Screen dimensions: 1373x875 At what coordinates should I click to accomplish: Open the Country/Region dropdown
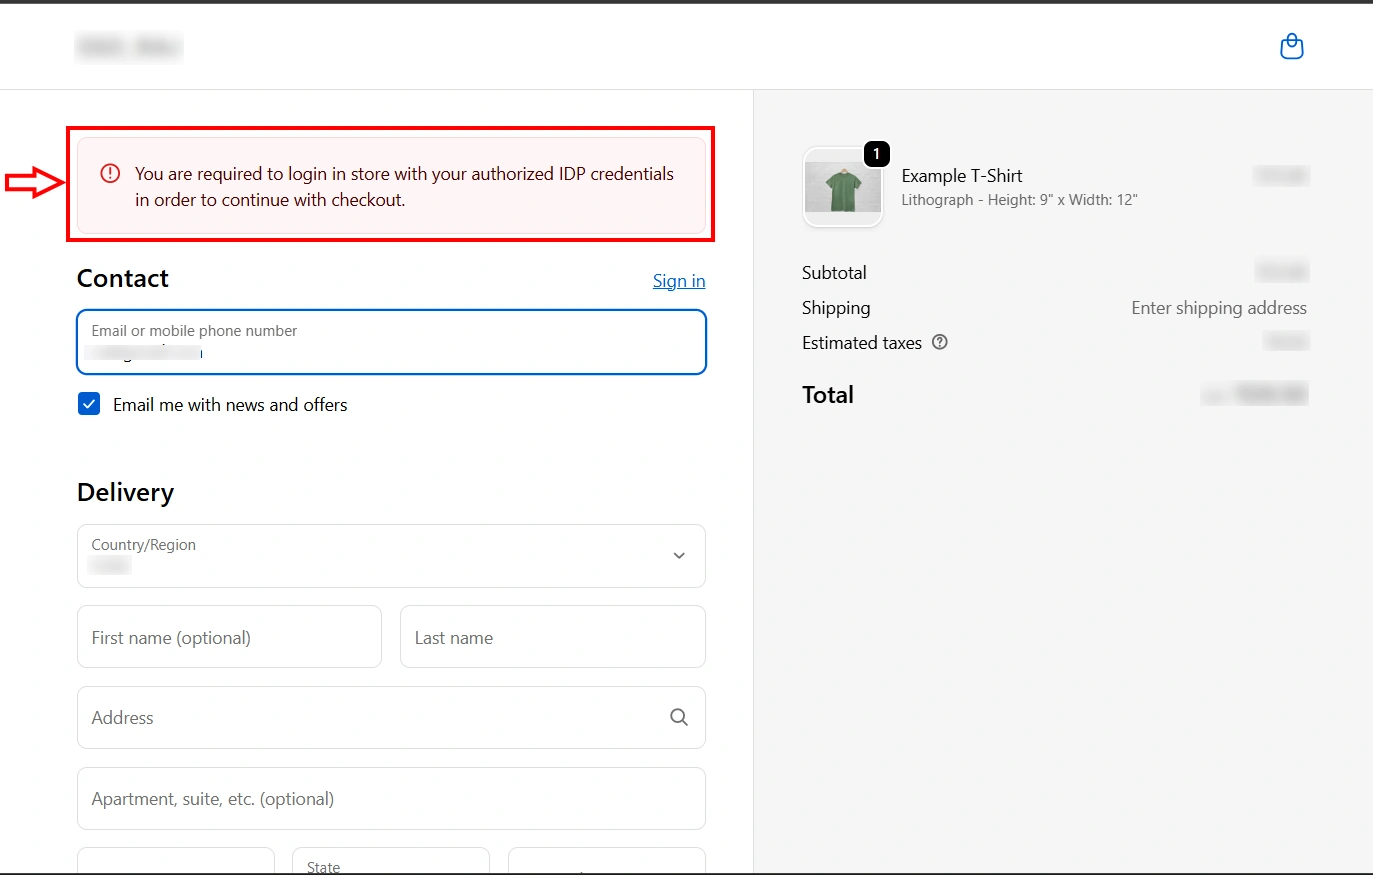(390, 556)
